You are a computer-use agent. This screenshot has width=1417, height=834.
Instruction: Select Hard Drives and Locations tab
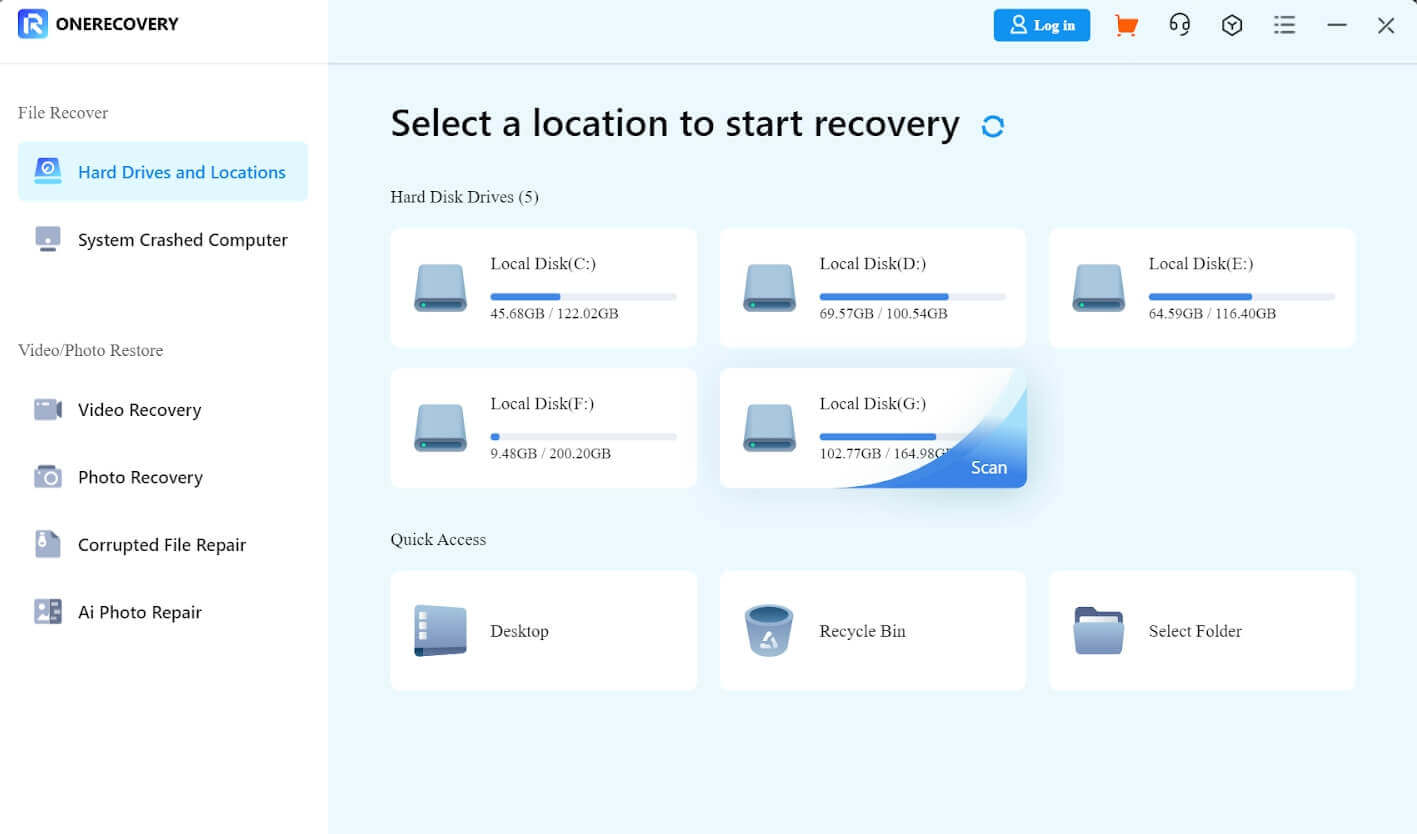pyautogui.click(x=163, y=172)
